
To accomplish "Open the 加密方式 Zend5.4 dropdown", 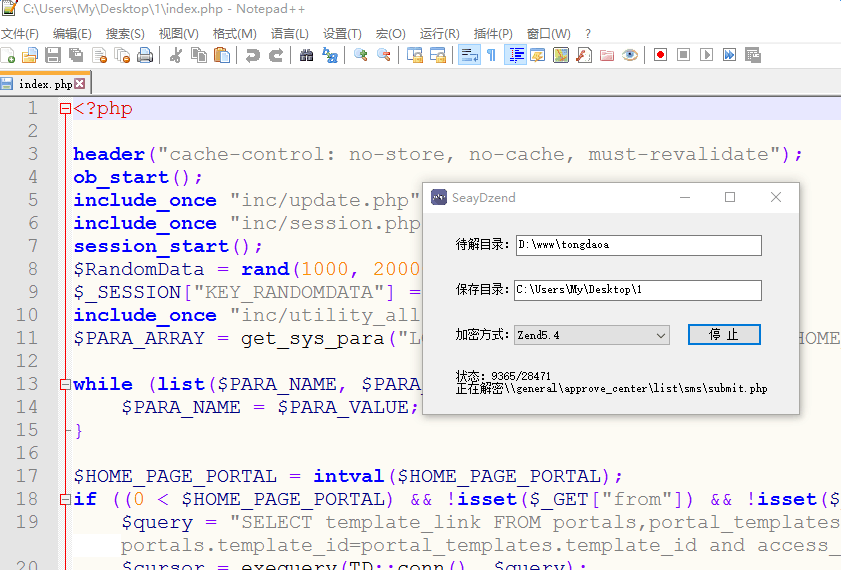I will pos(592,335).
